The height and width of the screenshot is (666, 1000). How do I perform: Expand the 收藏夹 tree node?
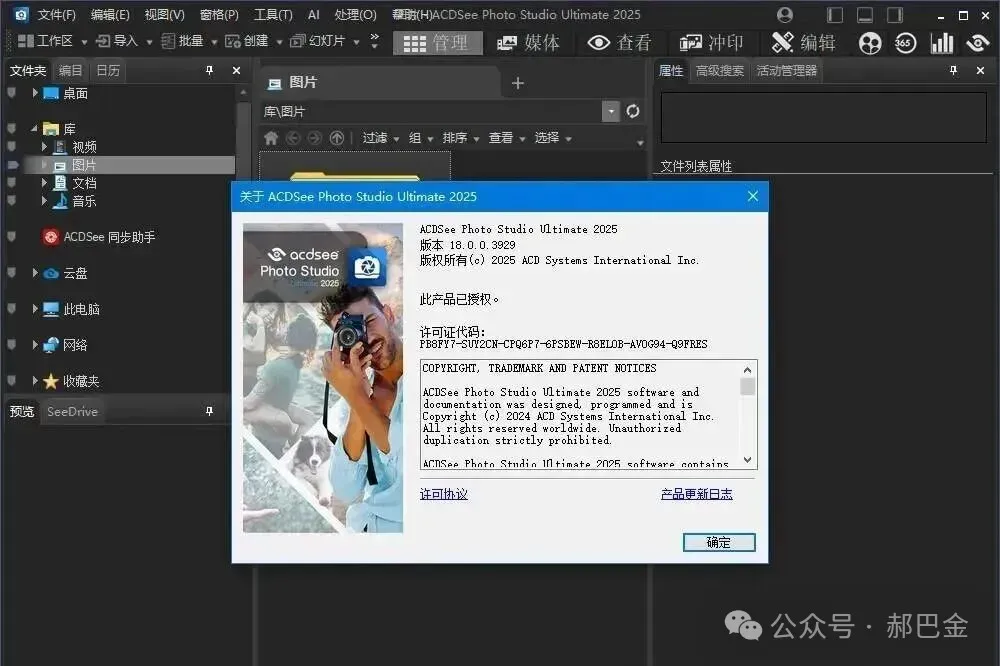[35, 381]
